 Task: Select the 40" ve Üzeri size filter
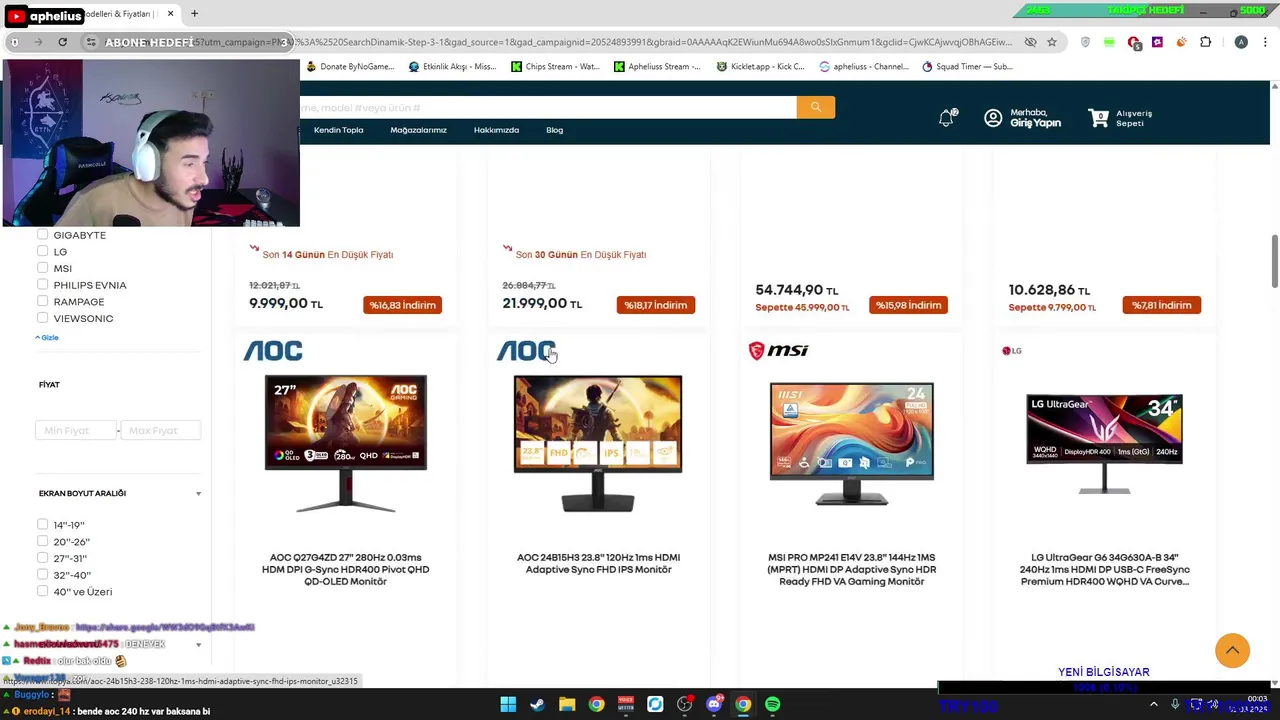click(x=42, y=591)
